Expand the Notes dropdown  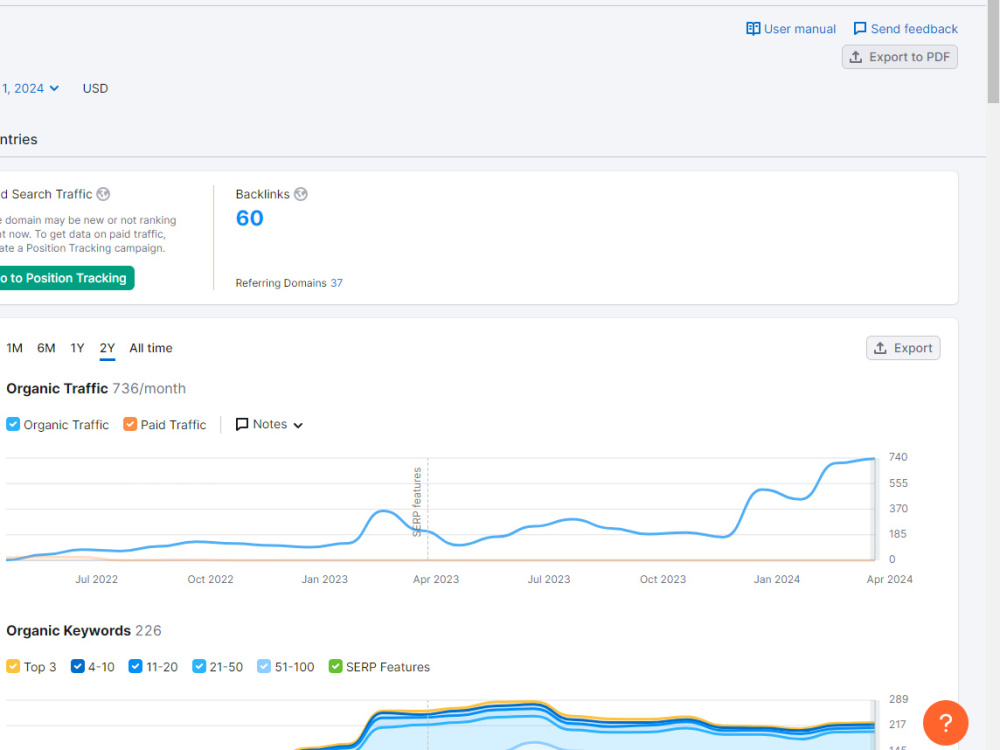coord(268,425)
